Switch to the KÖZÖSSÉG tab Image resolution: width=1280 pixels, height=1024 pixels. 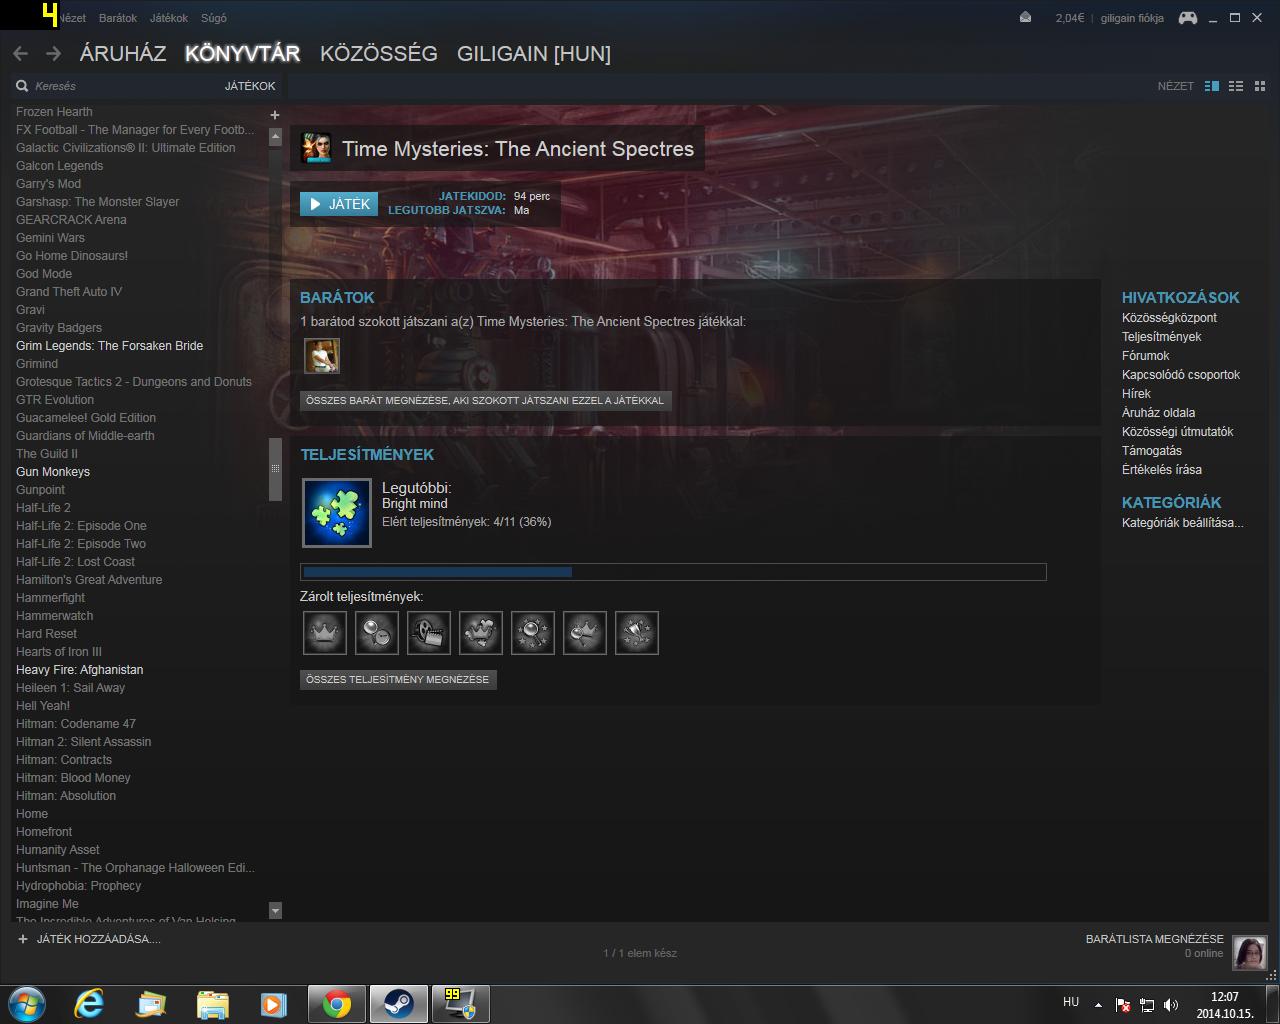(x=379, y=54)
